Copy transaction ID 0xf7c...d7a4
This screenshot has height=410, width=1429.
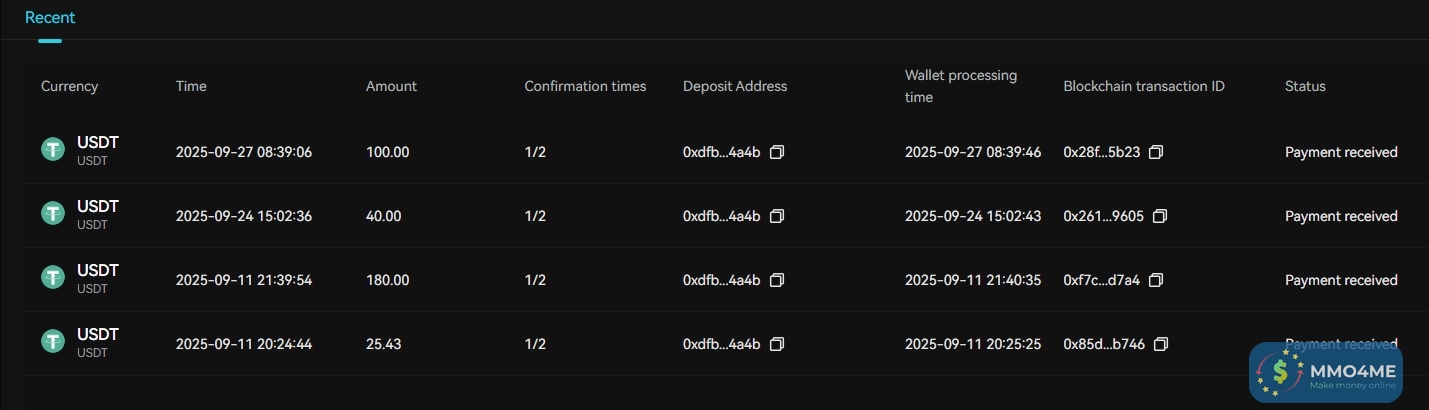click(x=1156, y=280)
